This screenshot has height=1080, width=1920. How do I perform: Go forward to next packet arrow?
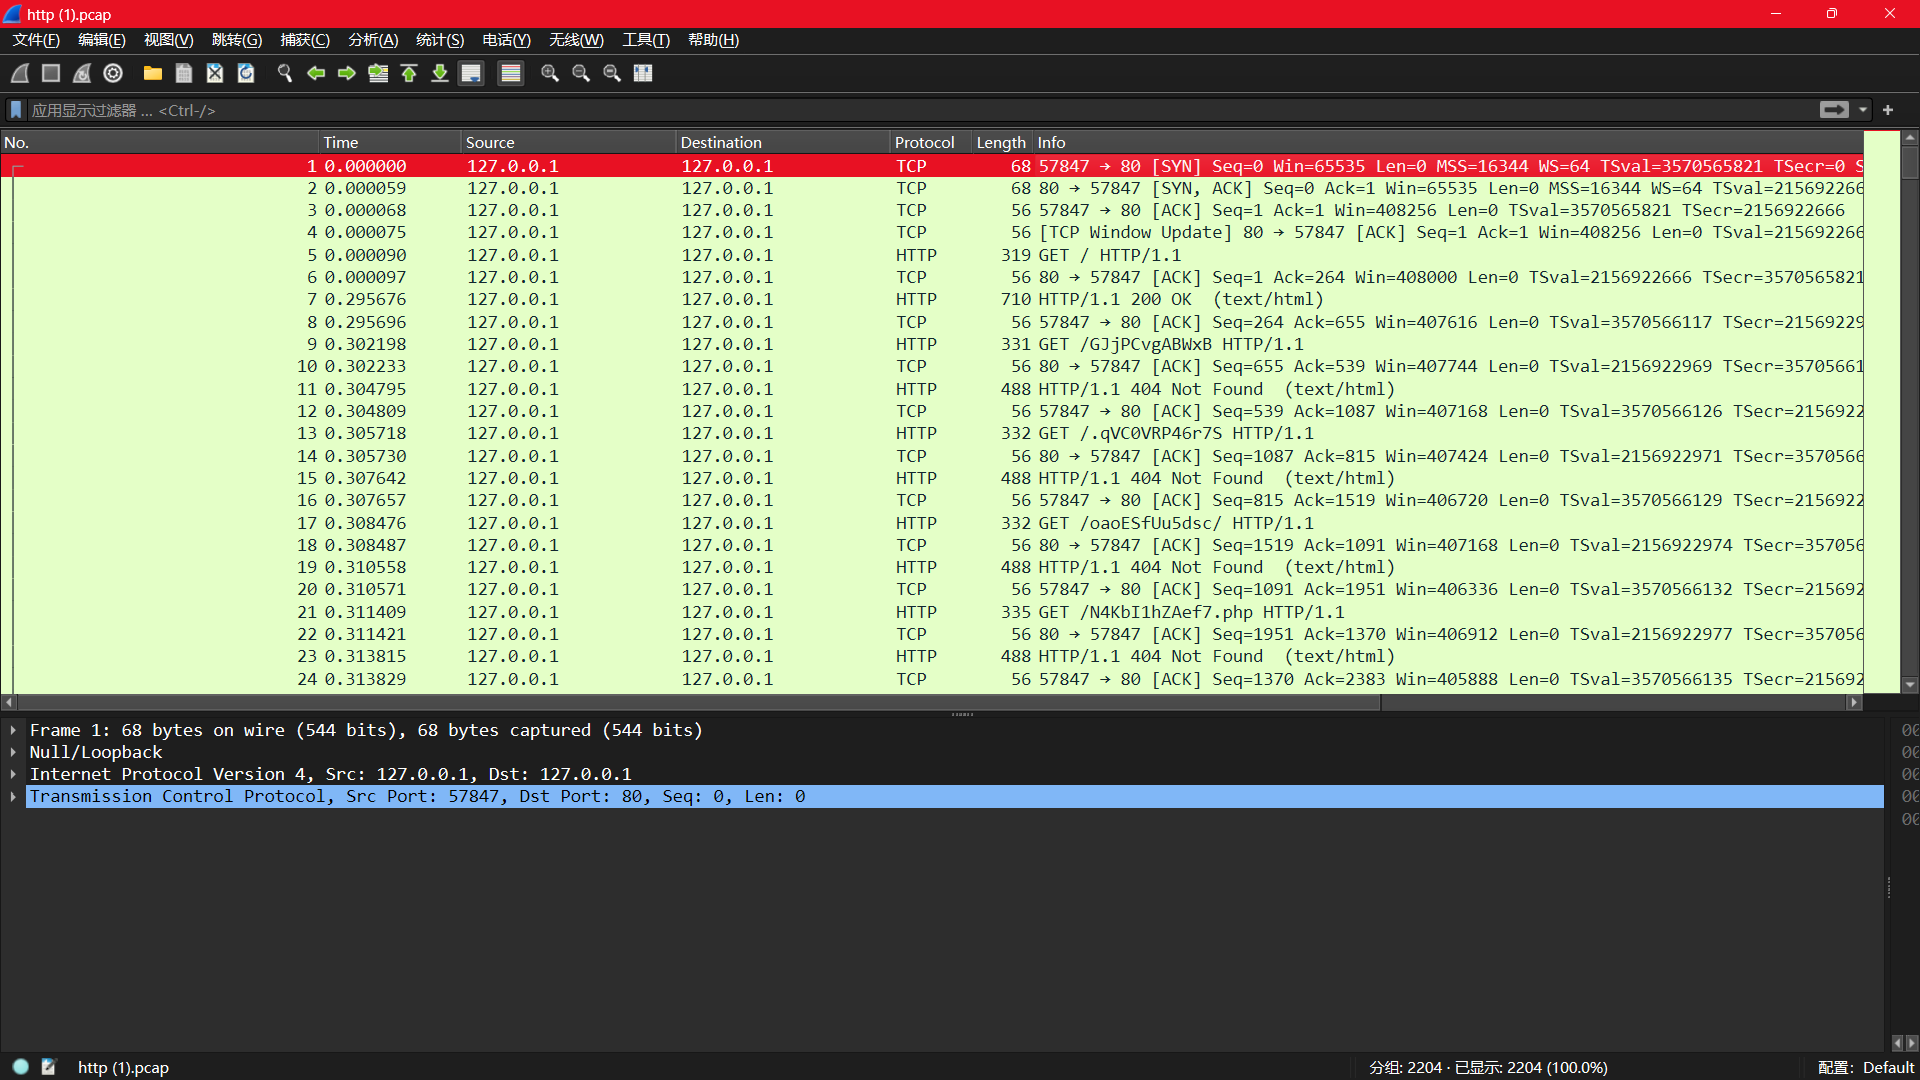(347, 73)
